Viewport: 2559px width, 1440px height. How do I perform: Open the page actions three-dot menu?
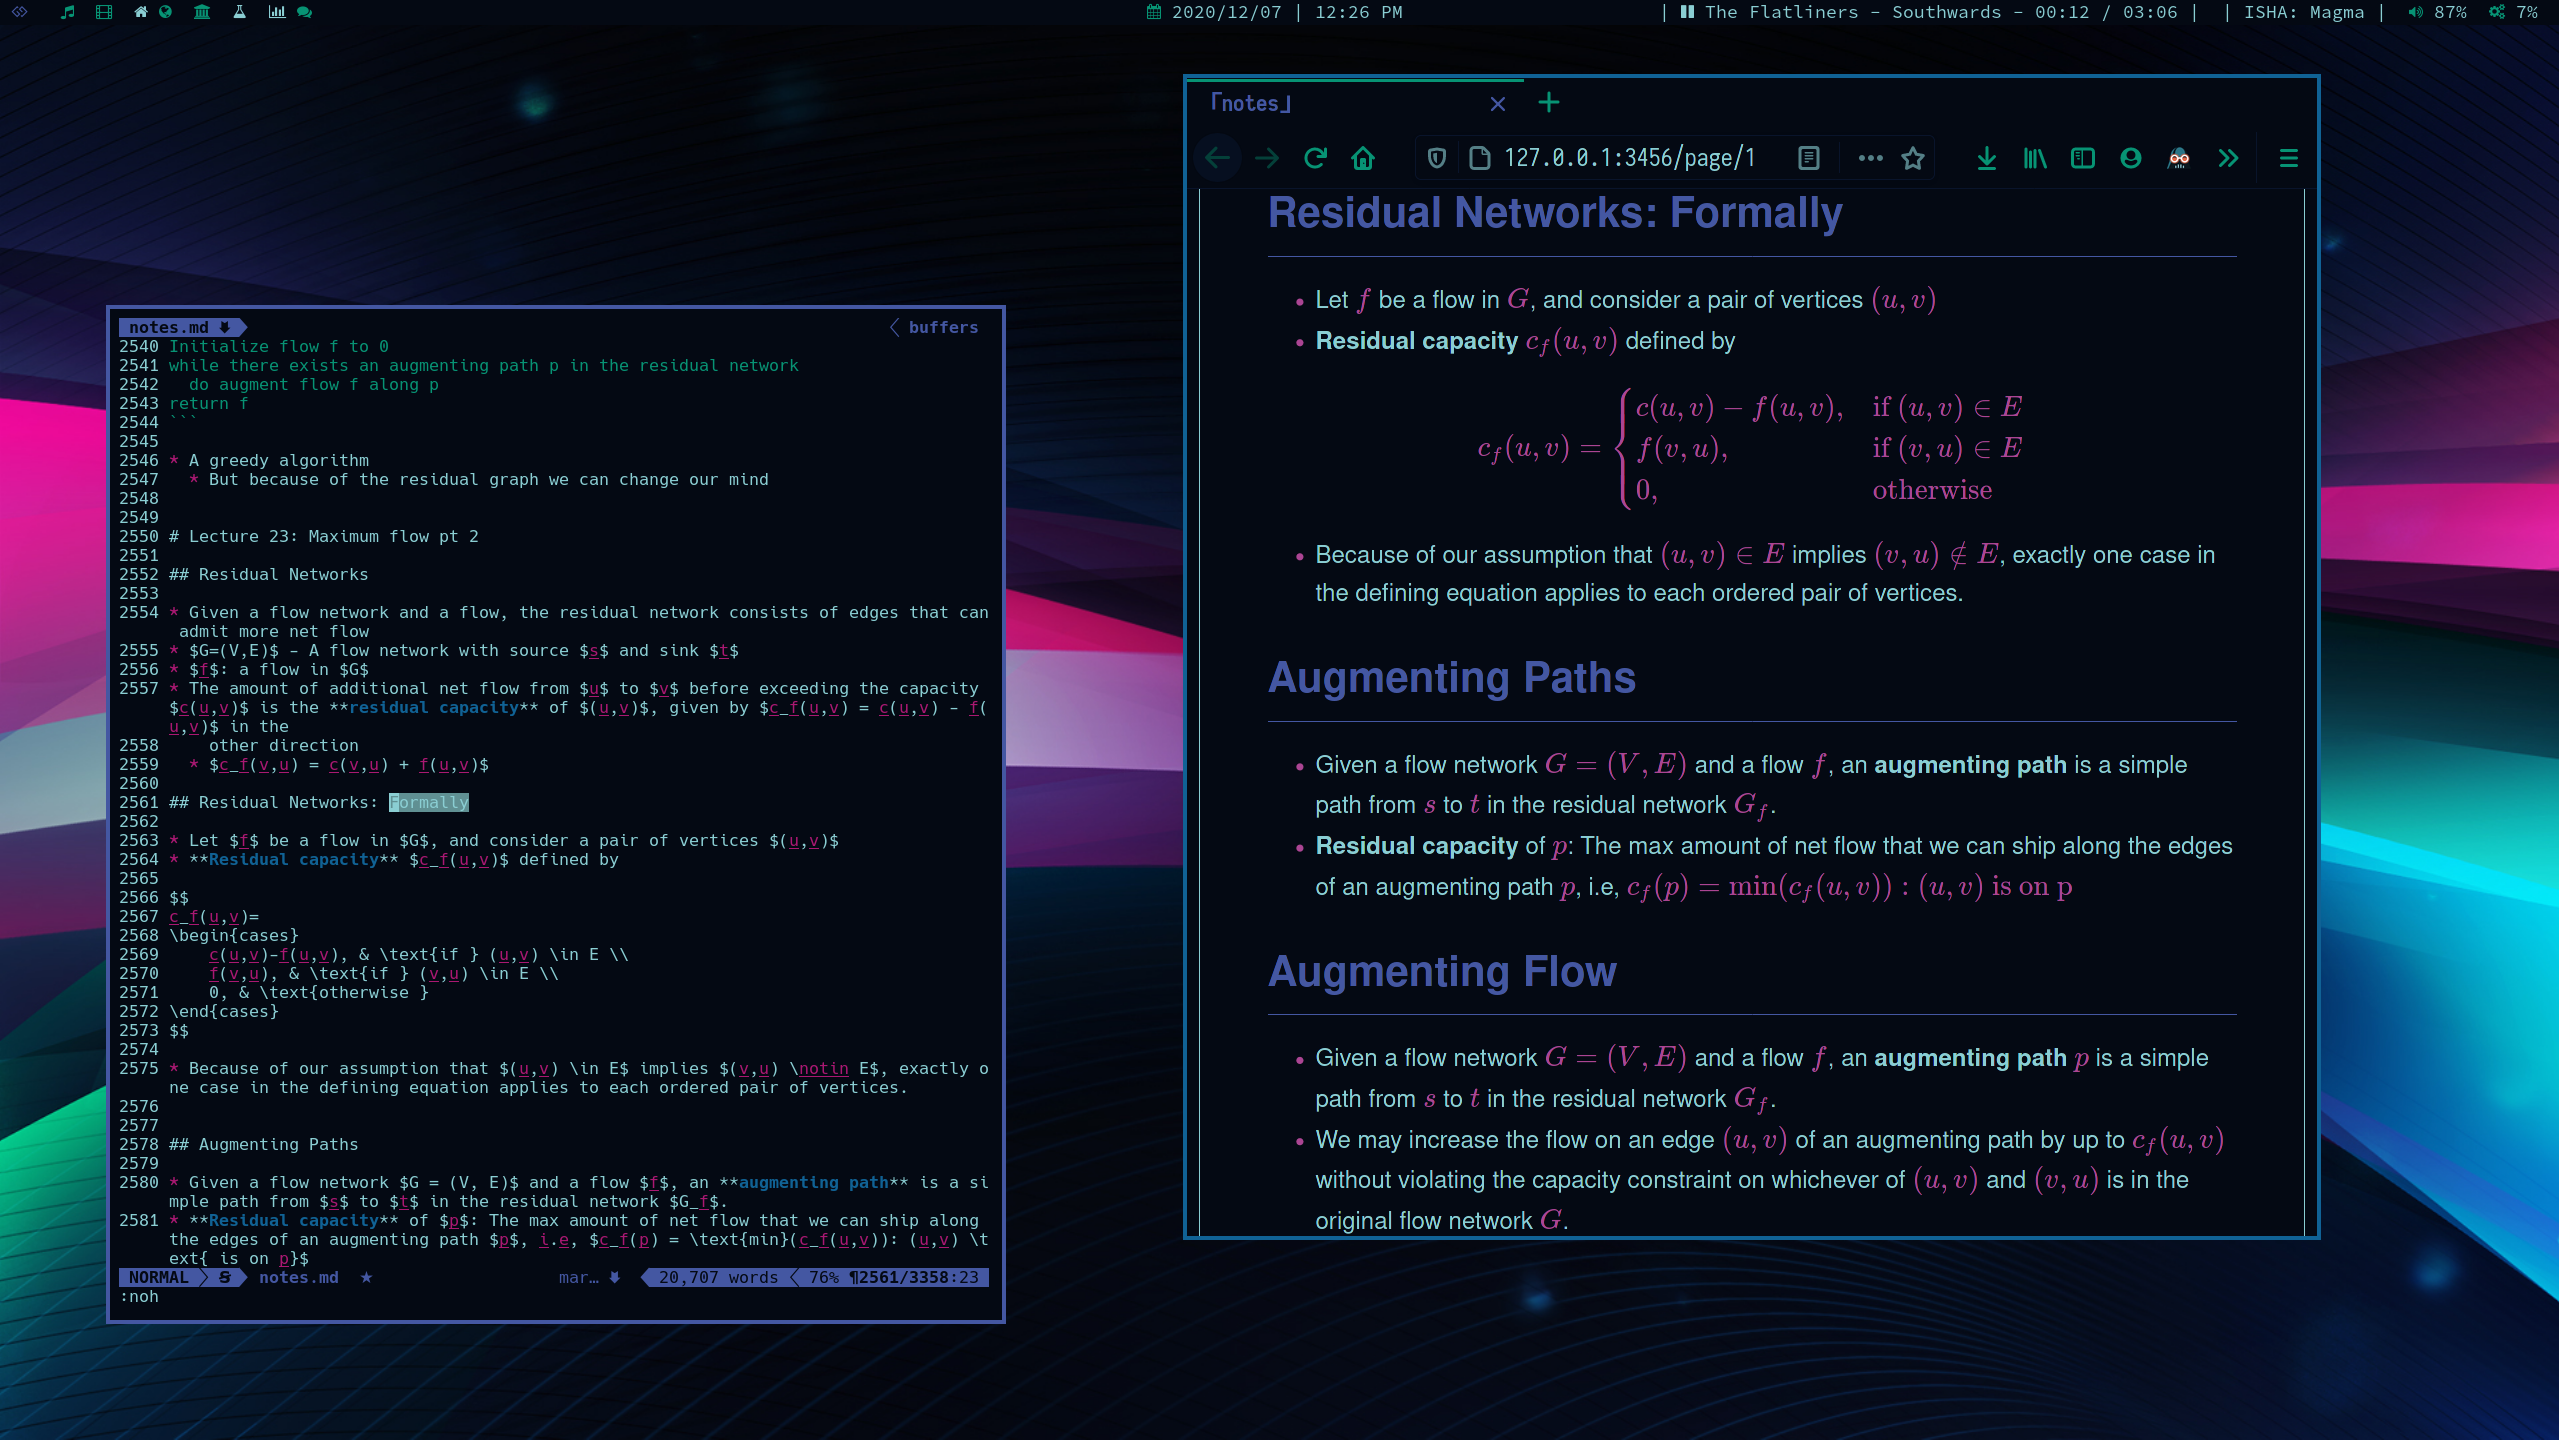[x=1870, y=158]
